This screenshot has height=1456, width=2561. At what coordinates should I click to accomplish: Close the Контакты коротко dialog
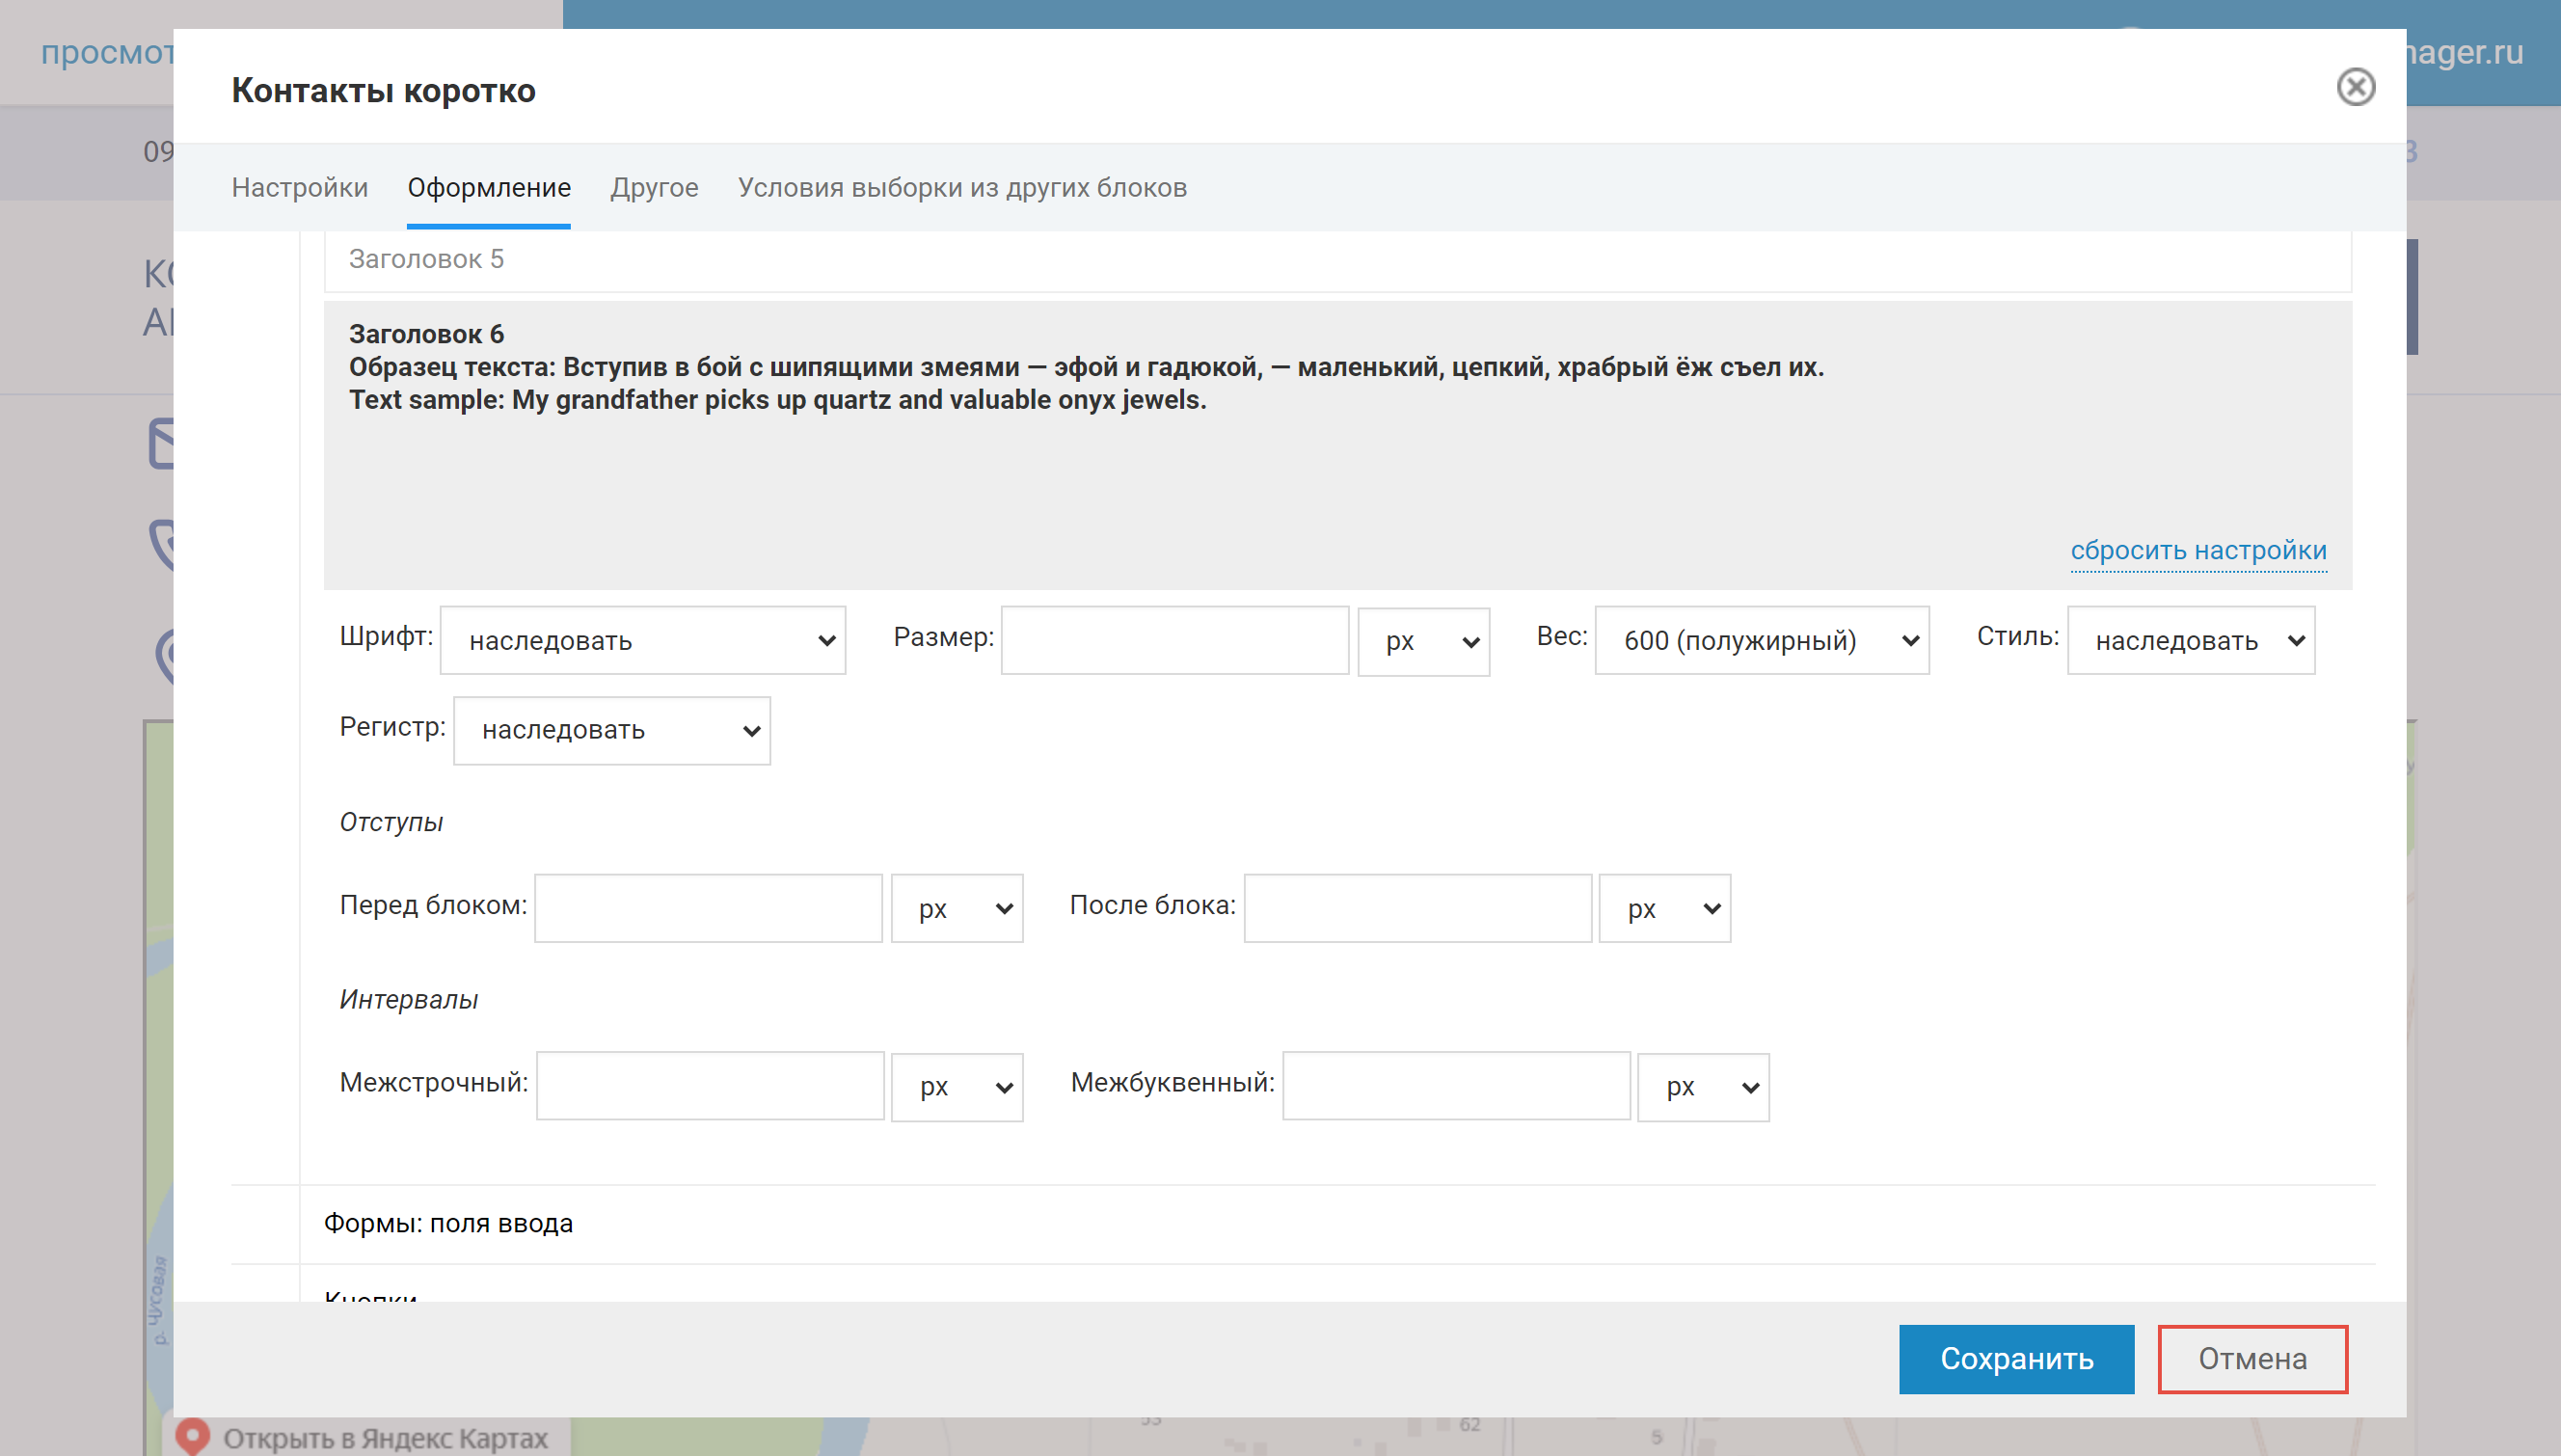pos(2354,87)
